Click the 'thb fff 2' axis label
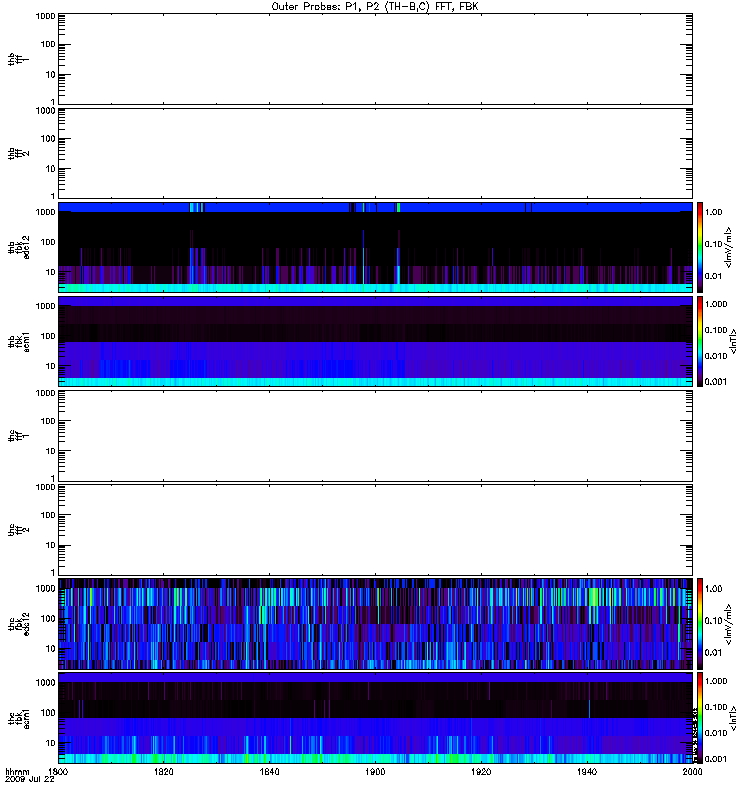The width and height of the screenshot is (750, 800). pos(18,153)
